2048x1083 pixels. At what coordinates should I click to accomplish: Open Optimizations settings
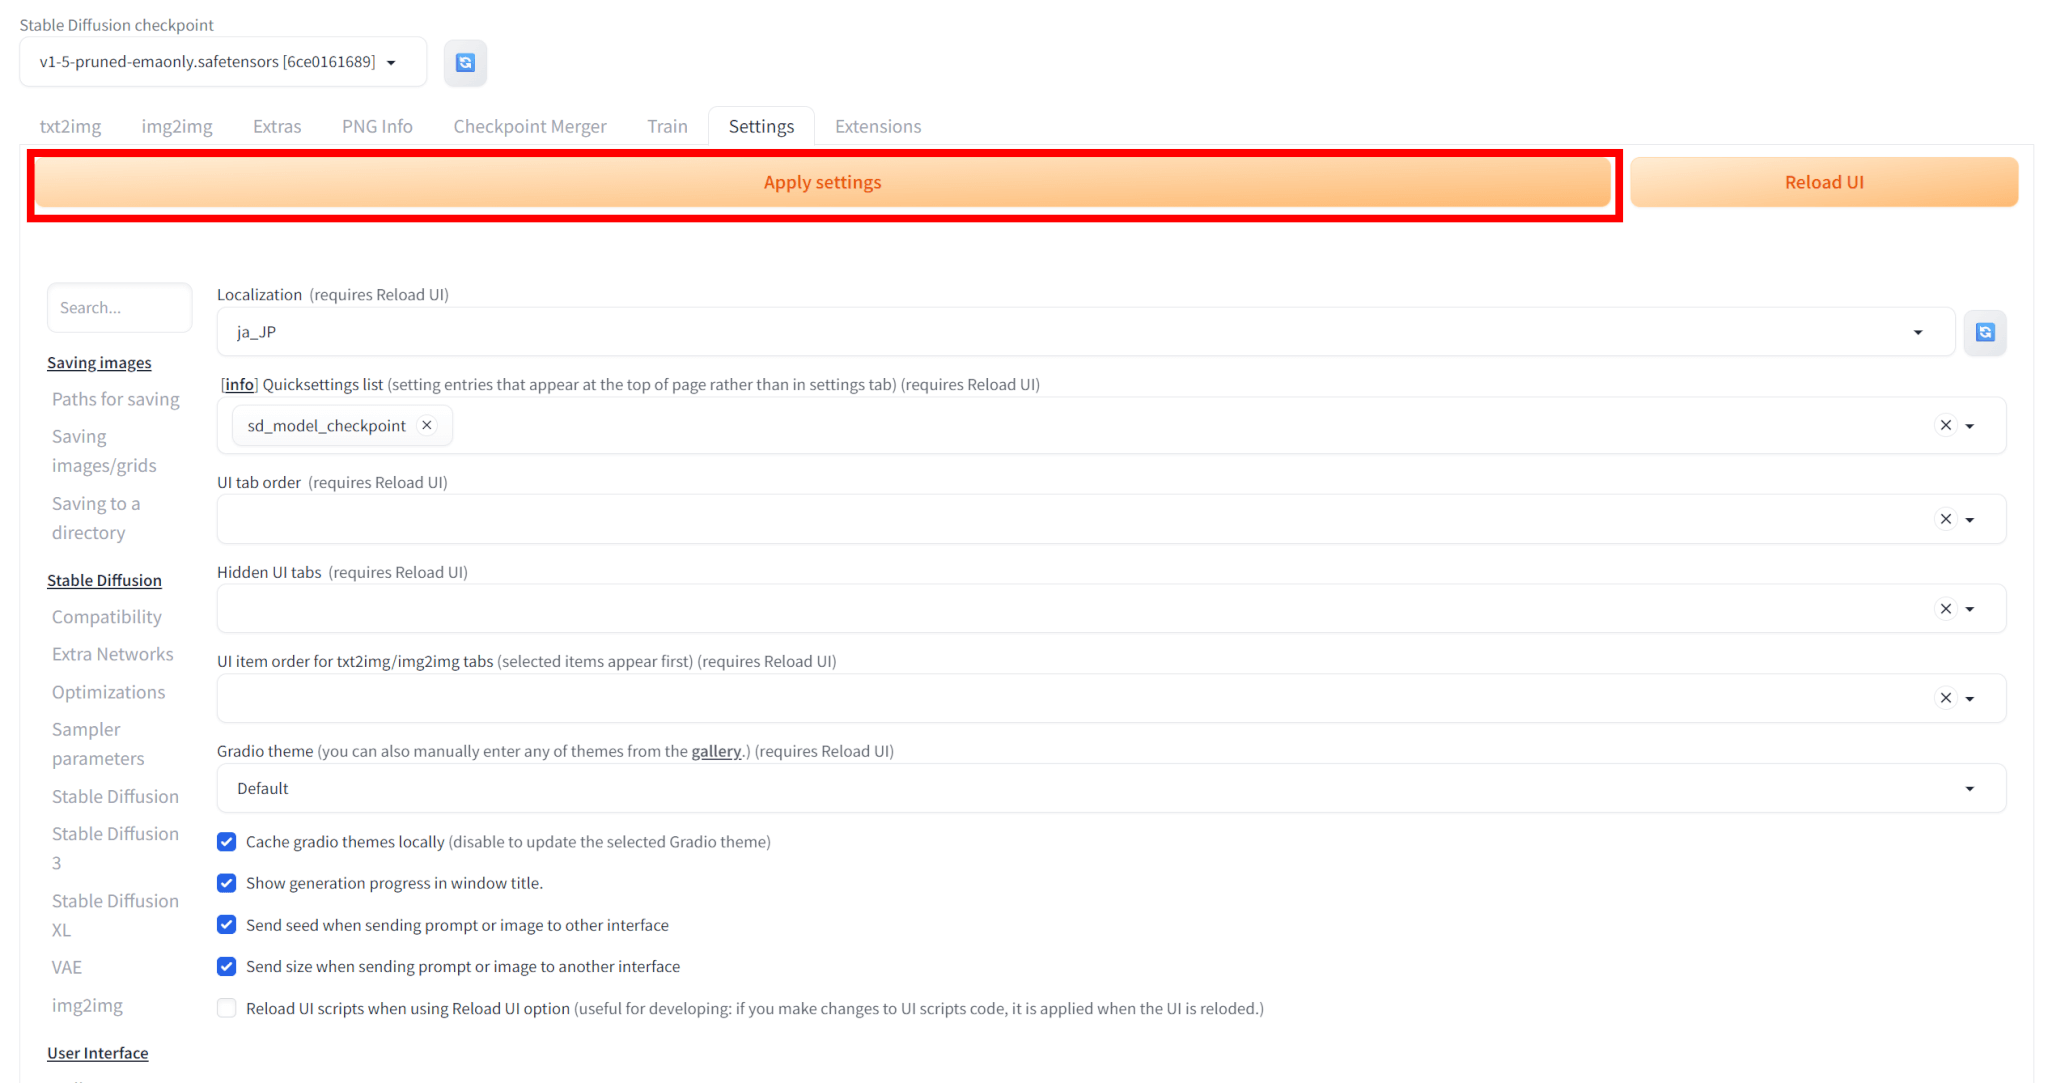[x=109, y=692]
